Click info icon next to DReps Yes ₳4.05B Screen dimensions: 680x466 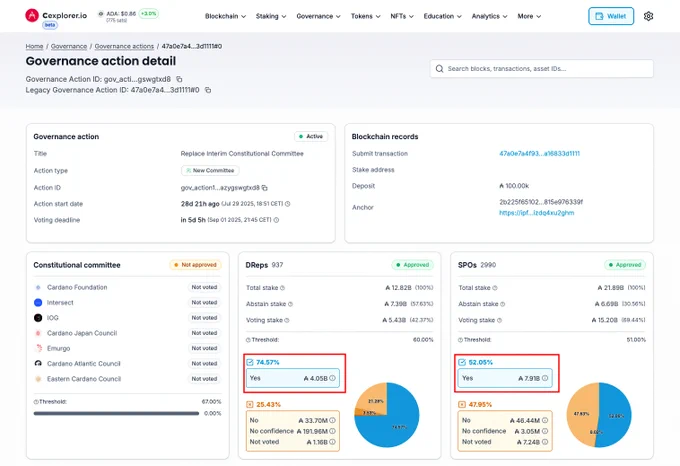(332, 378)
